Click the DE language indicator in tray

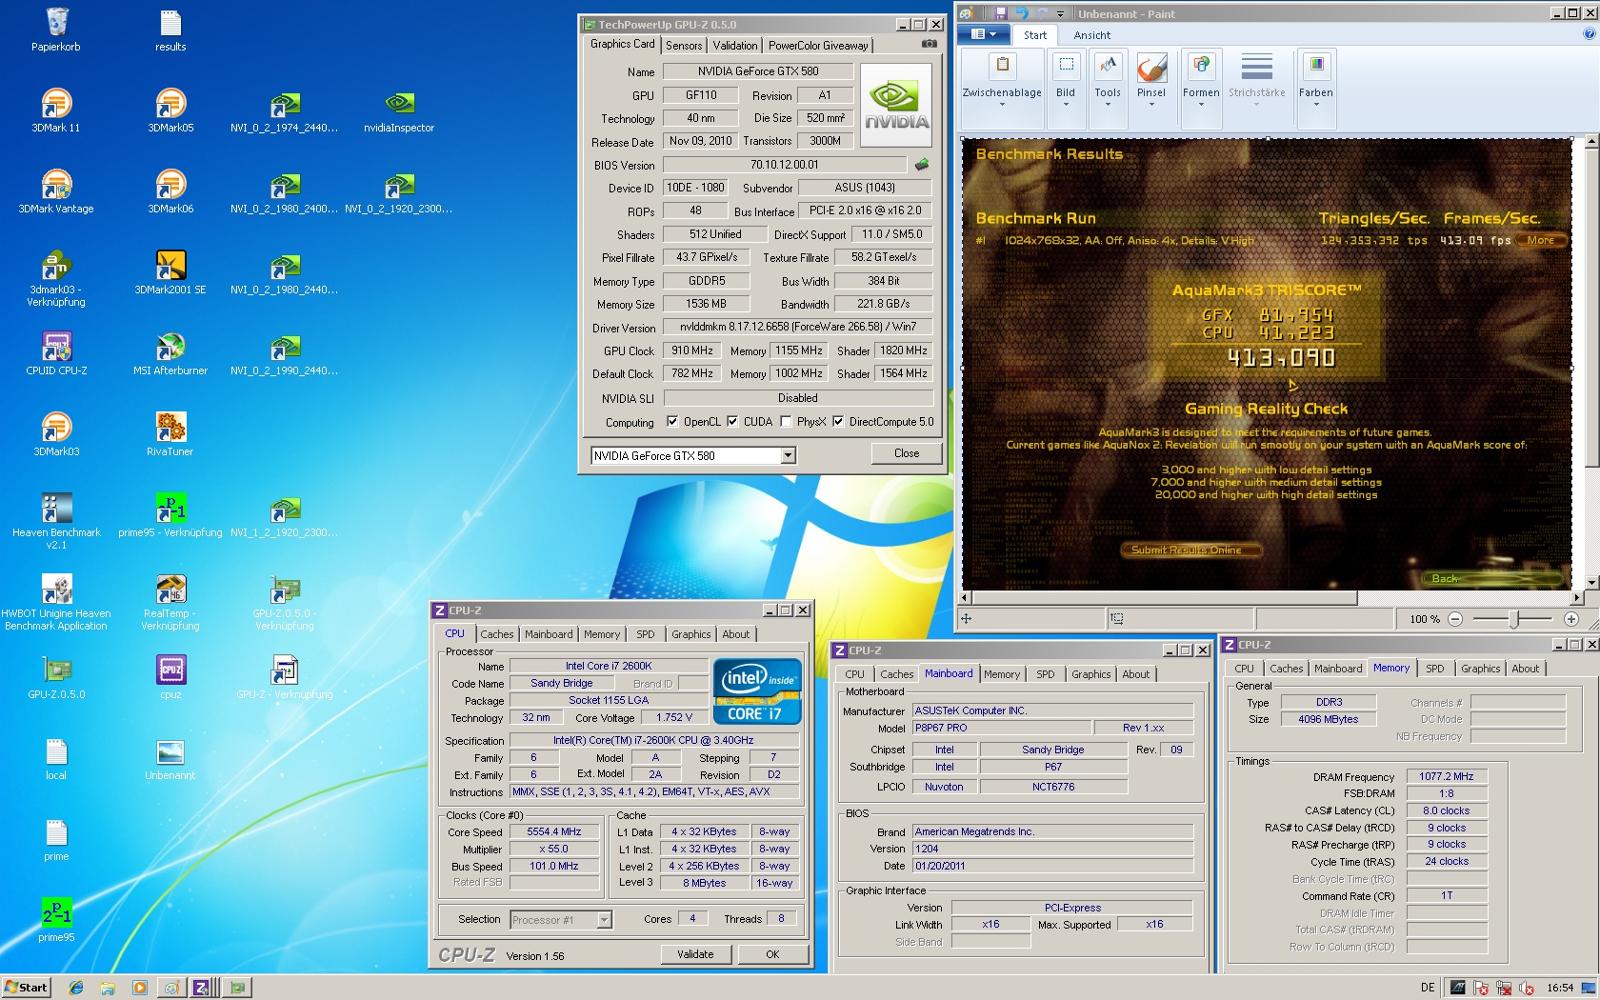point(1427,987)
